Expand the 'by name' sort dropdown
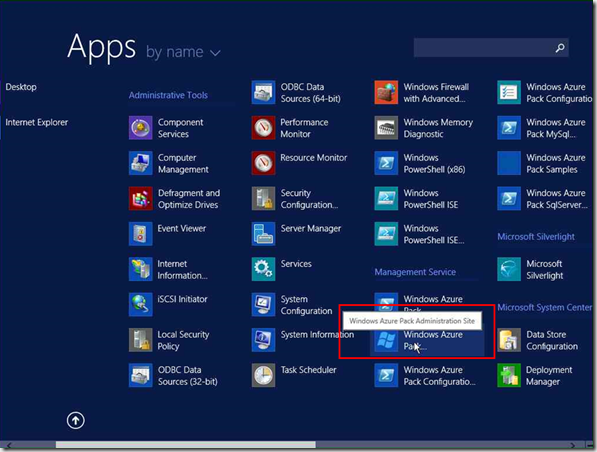The height and width of the screenshot is (452, 597). pos(183,52)
